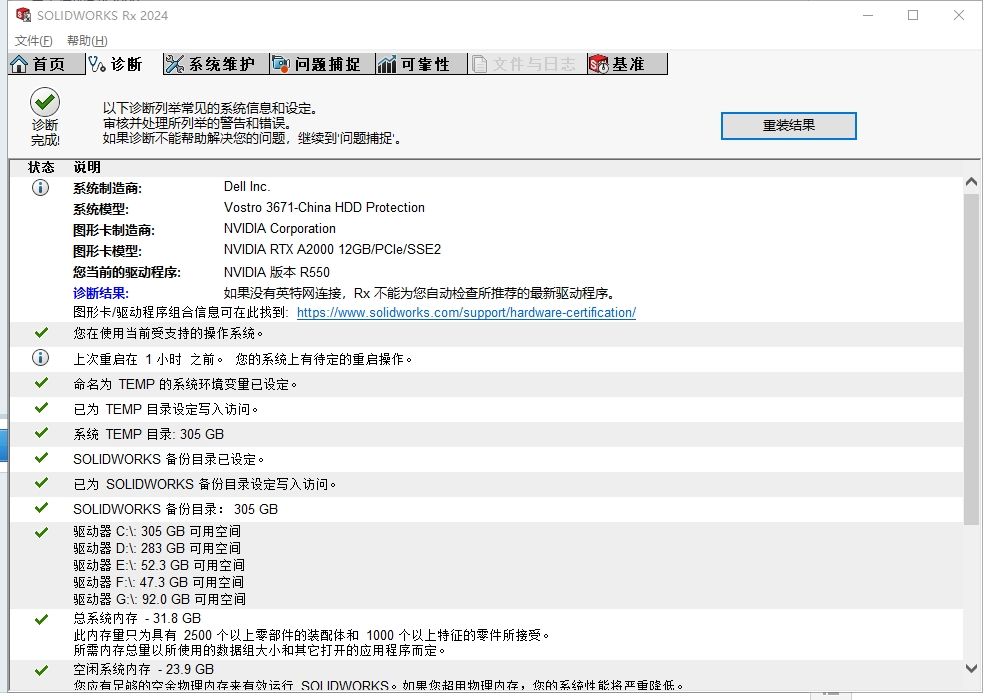Open the 文件(F) menu
This screenshot has height=700, width=990.
pos(33,40)
